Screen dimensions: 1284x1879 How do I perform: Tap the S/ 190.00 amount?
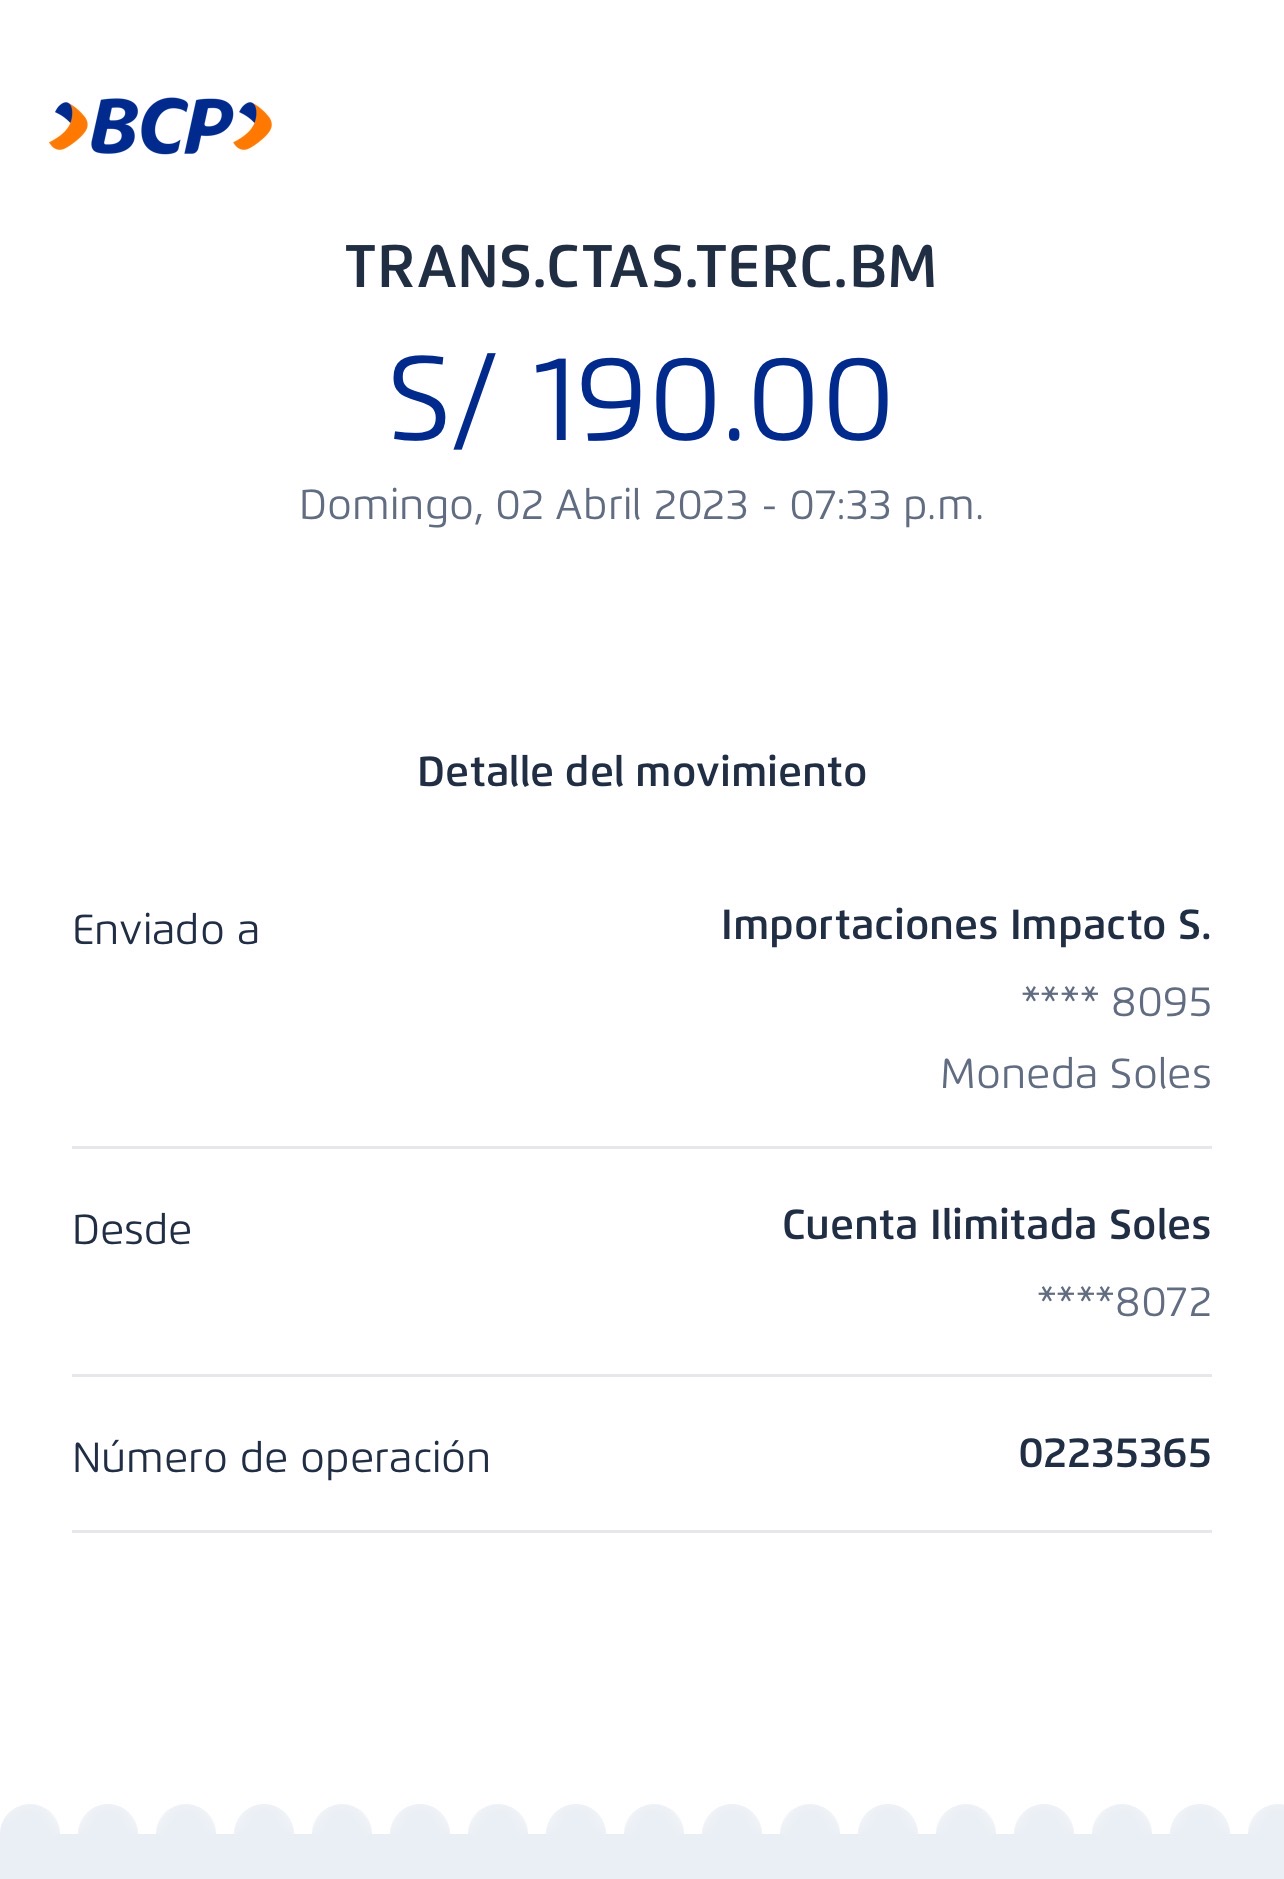[640, 399]
